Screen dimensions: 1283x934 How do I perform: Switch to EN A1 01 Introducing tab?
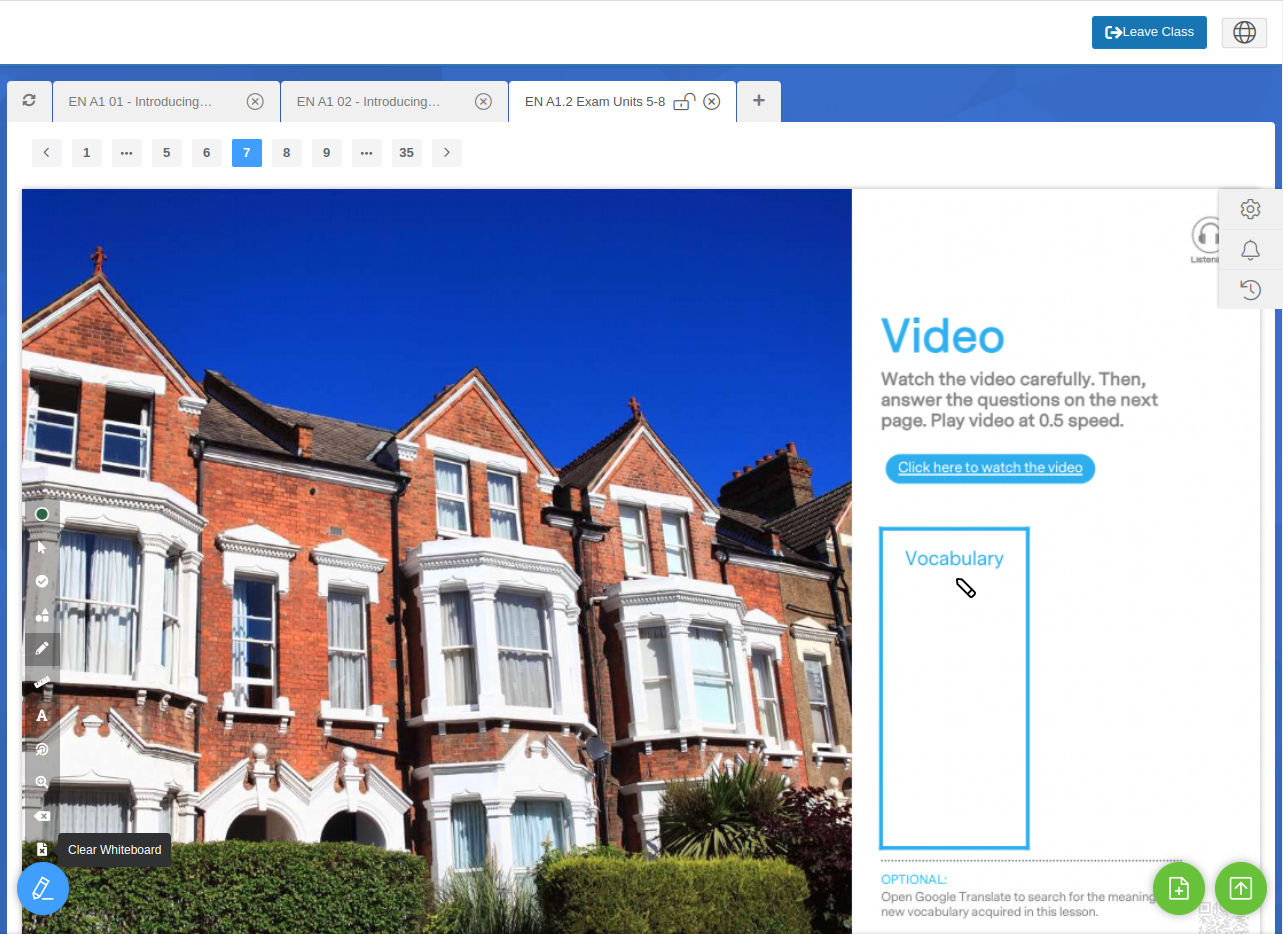click(166, 101)
